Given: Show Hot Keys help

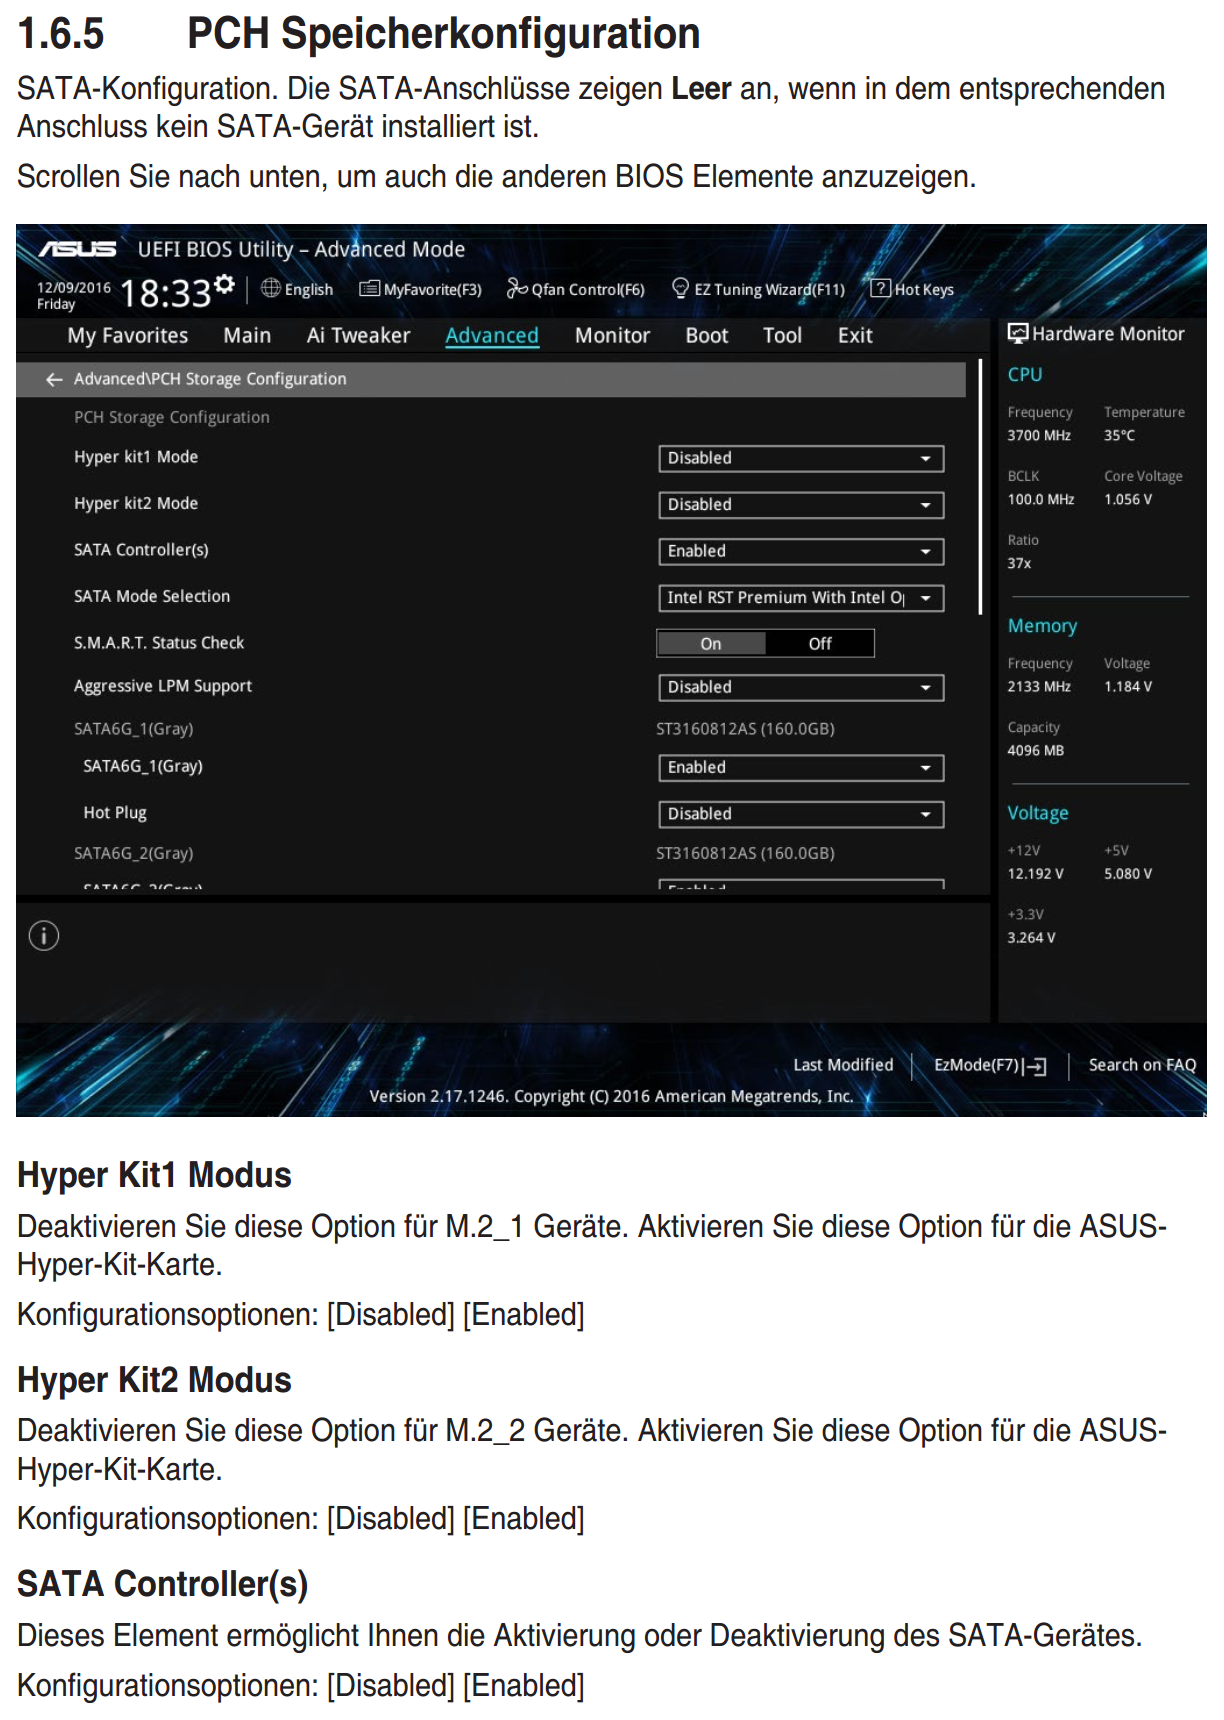Looking at the screenshot, I should click(912, 289).
